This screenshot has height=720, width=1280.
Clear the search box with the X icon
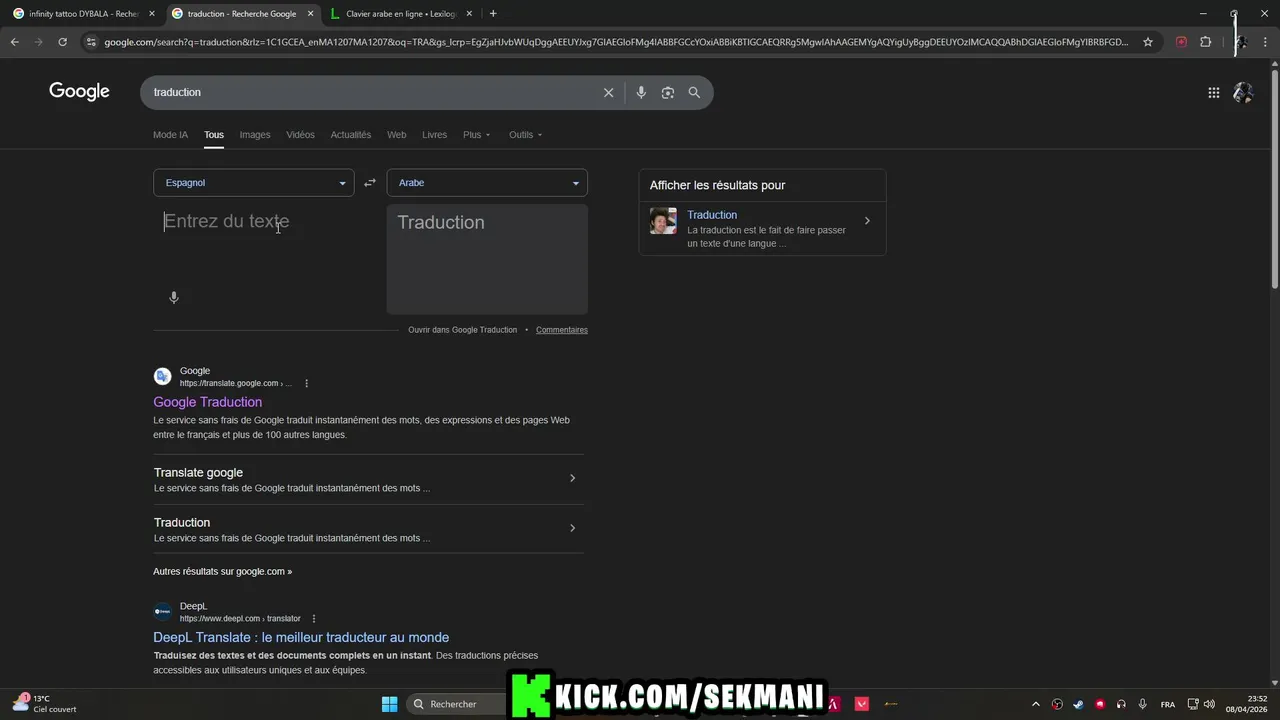point(608,92)
